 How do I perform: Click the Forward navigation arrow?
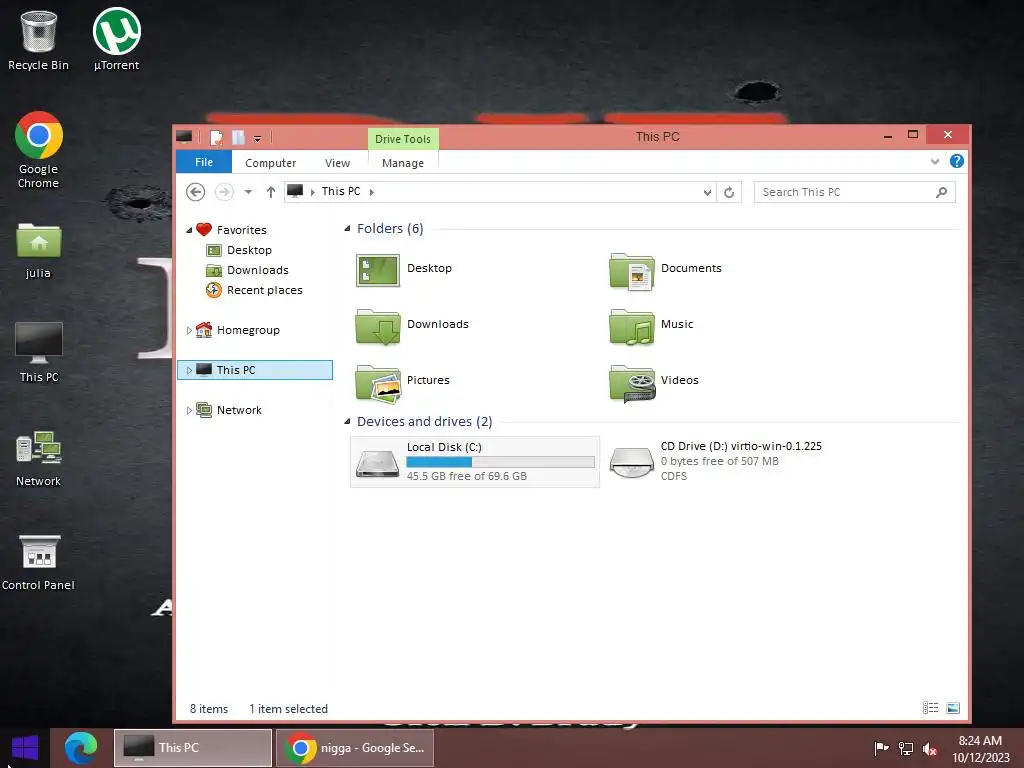coord(224,192)
